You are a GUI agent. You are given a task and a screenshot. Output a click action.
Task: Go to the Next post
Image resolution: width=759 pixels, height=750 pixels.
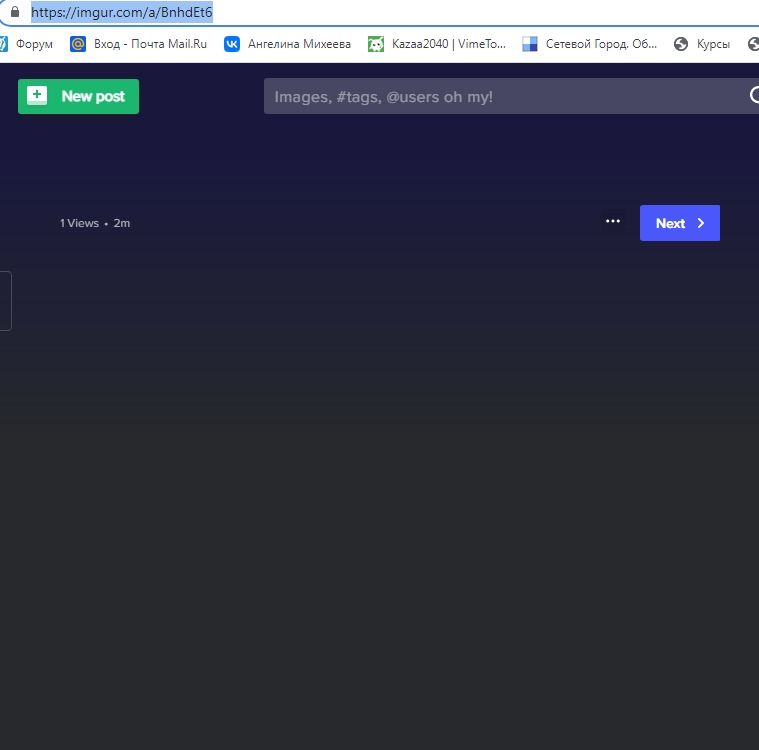tap(679, 223)
